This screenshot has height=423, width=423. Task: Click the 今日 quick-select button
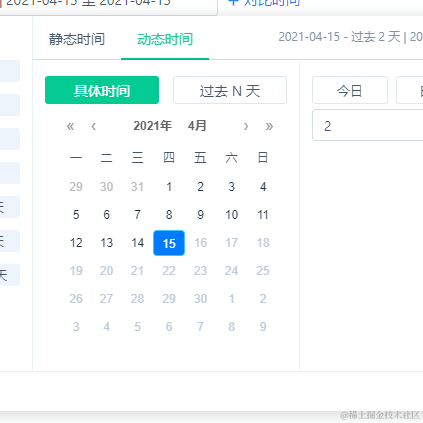(x=350, y=90)
